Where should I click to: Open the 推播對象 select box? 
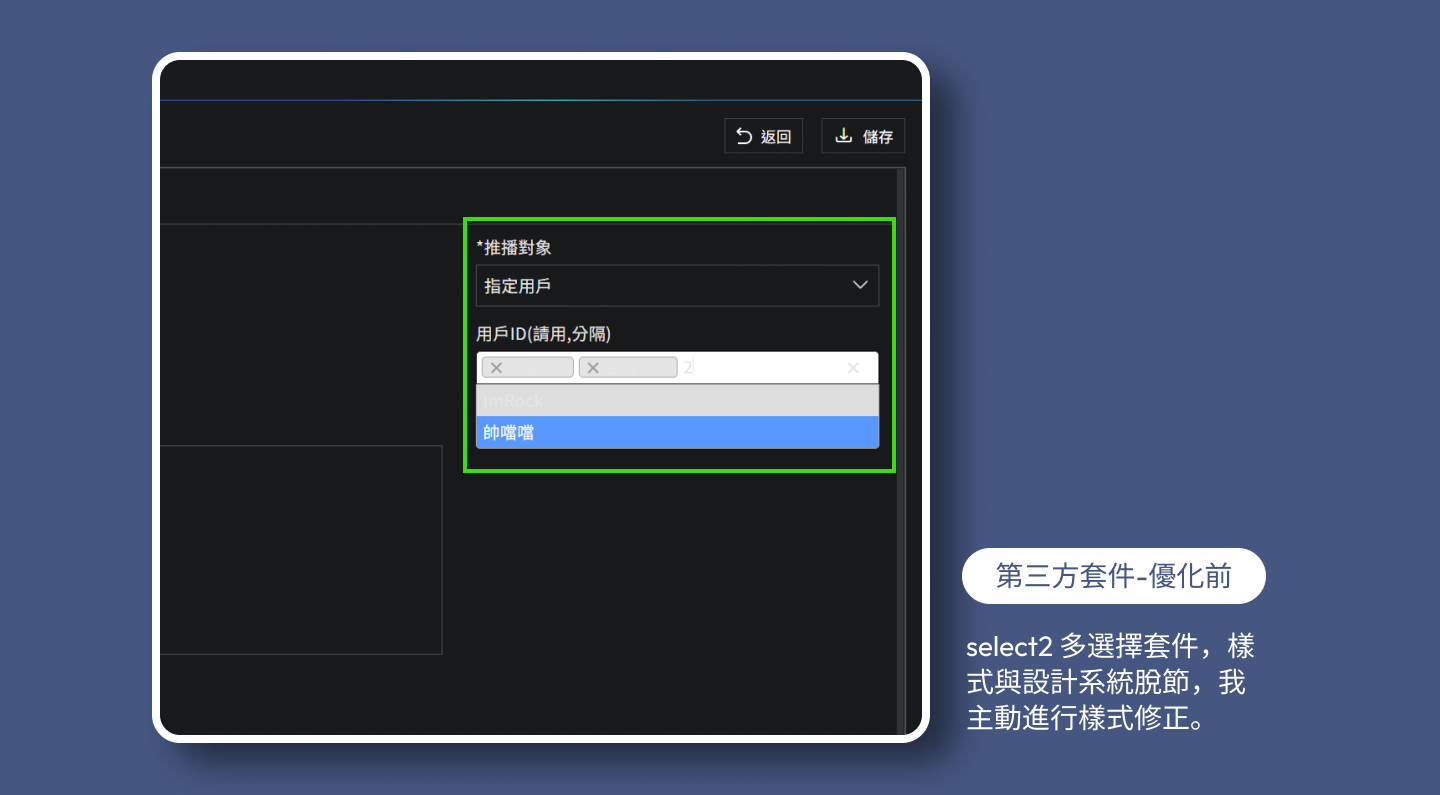(x=660, y=286)
